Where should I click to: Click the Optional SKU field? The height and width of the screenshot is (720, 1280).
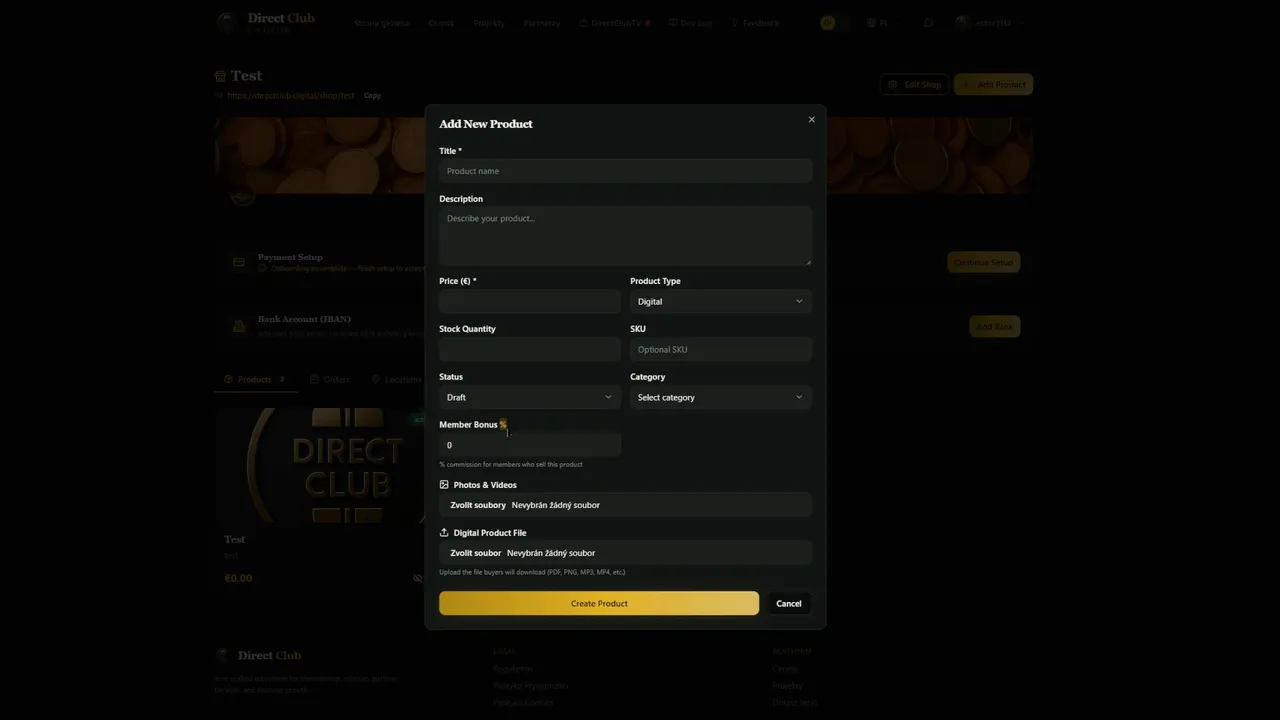[x=721, y=350]
